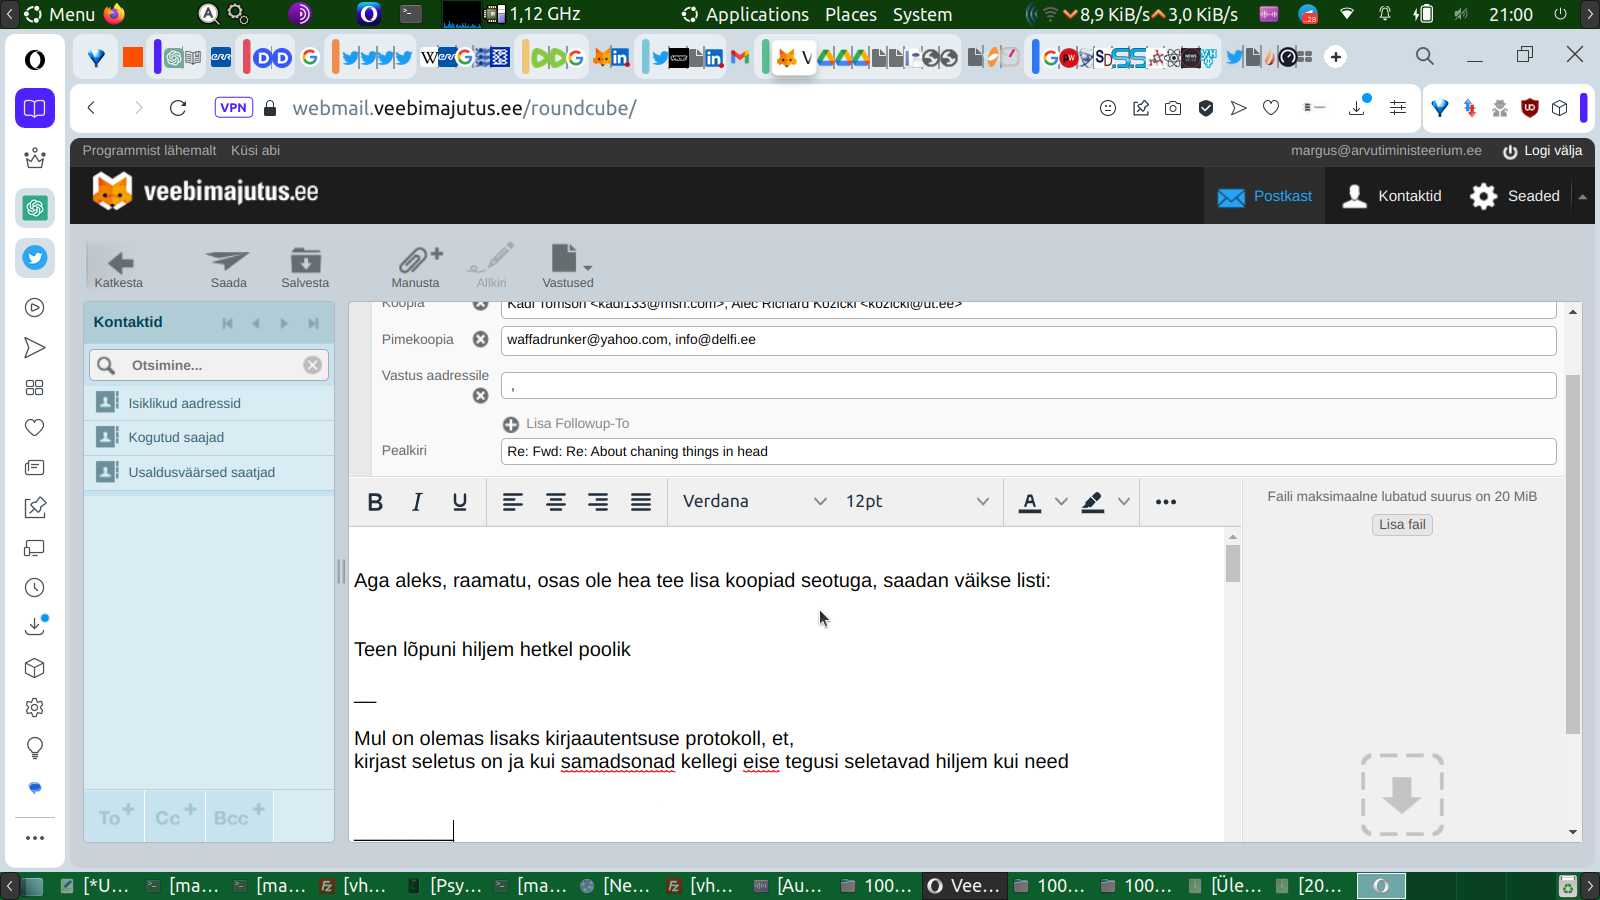Click the VPN badge in address bar
The image size is (1600, 900).
coord(233,108)
